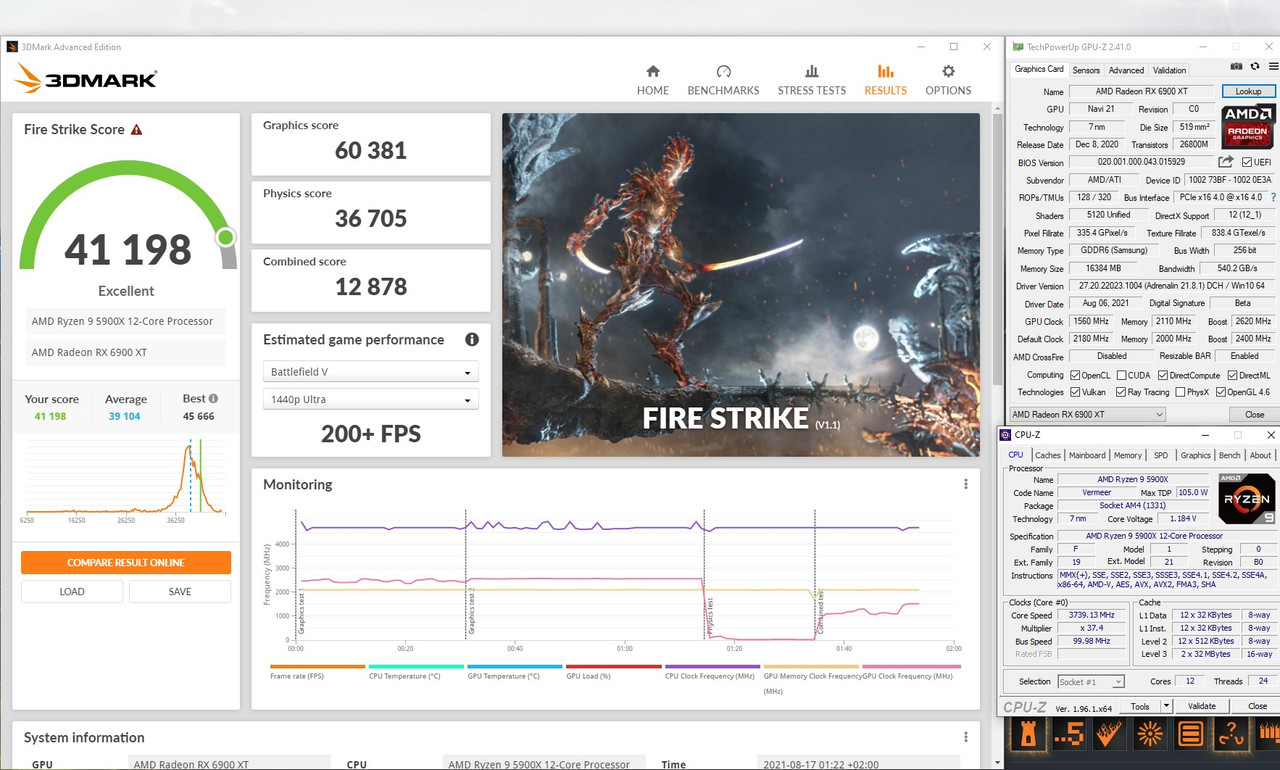The image size is (1280, 770).
Task: Open the GPU-Z hamburger menu icon
Action: 1271,66
